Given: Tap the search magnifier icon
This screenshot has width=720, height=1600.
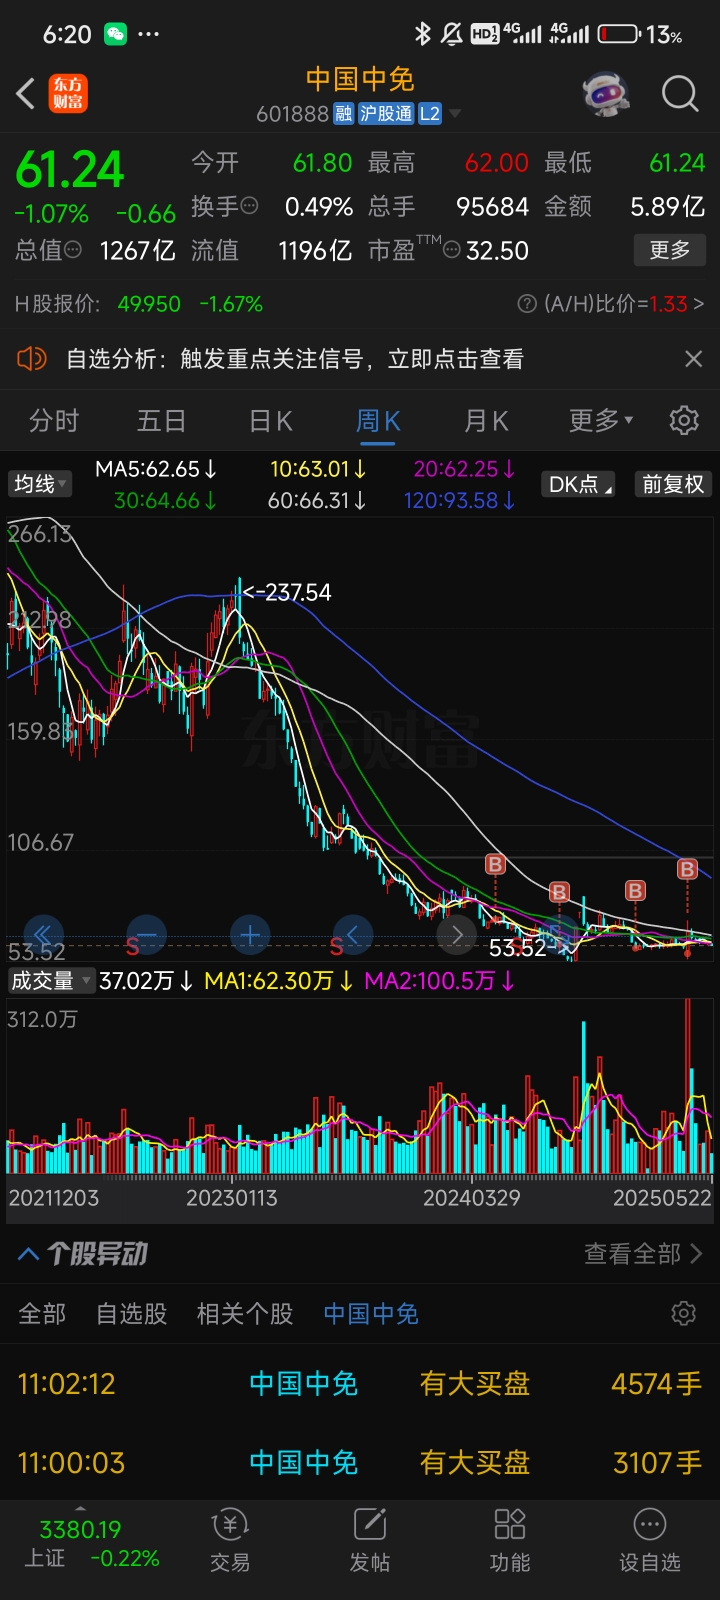Looking at the screenshot, I should click(x=680, y=94).
